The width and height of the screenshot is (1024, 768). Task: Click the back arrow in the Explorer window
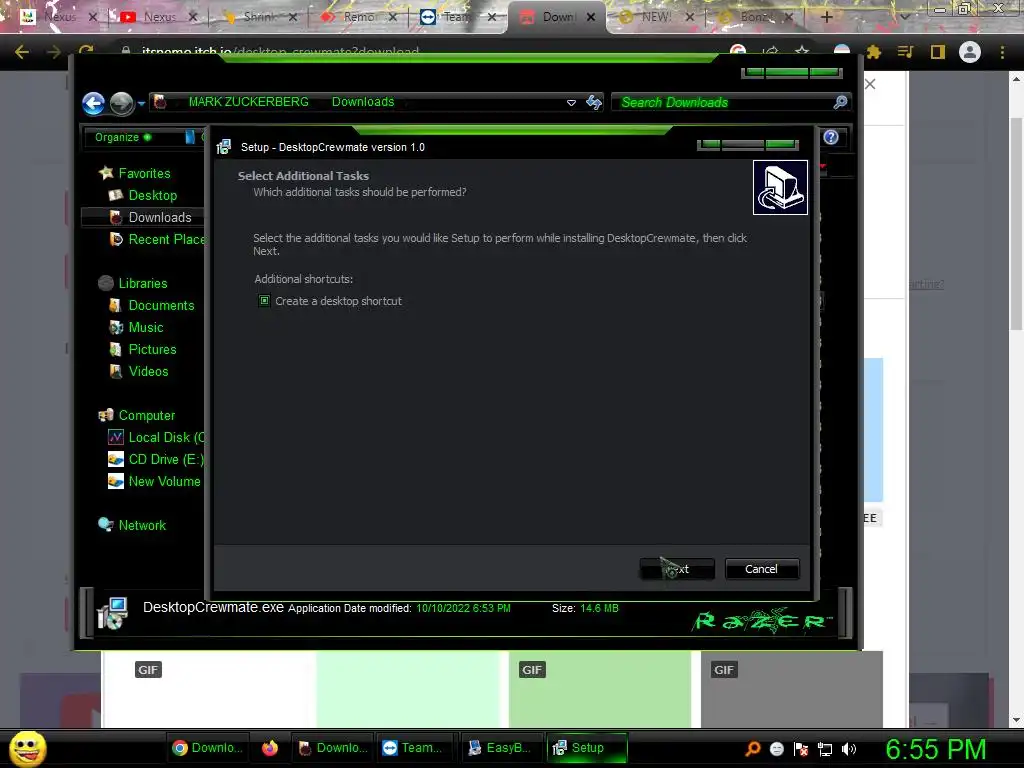93,103
